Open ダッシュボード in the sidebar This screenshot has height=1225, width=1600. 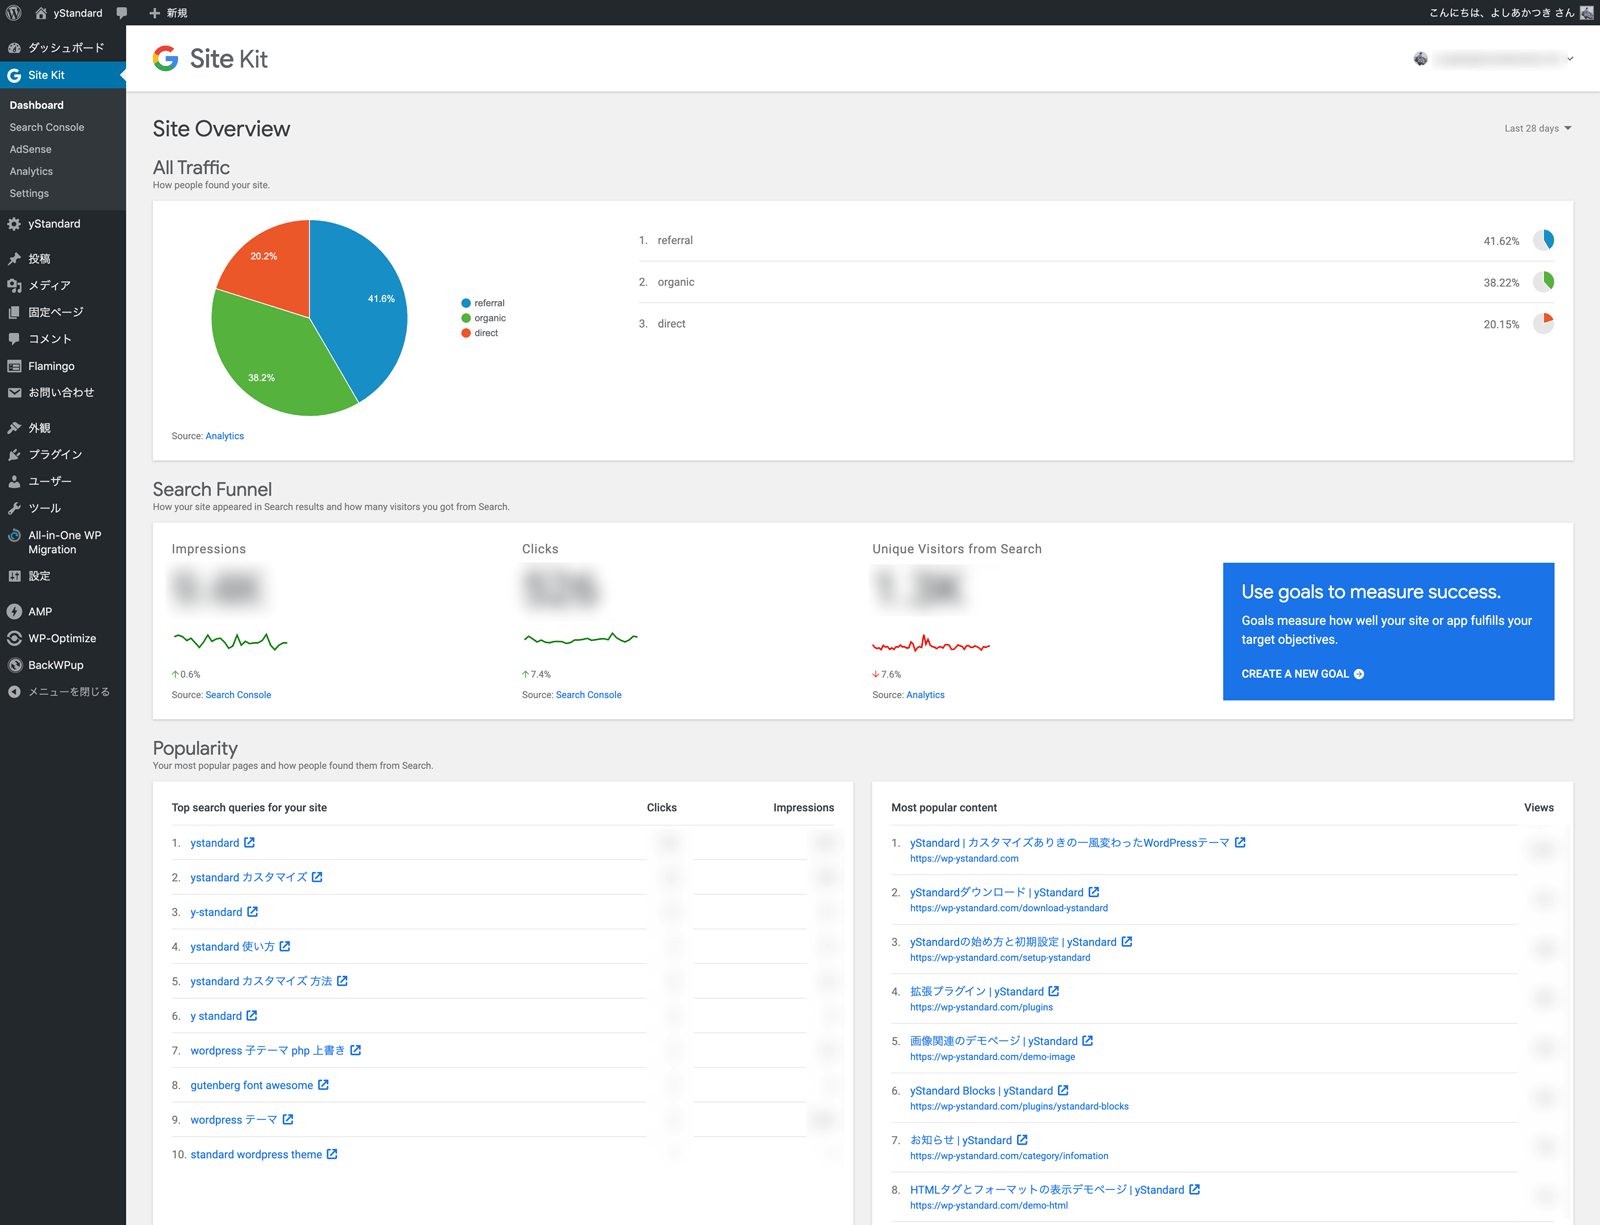pyautogui.click(x=63, y=48)
